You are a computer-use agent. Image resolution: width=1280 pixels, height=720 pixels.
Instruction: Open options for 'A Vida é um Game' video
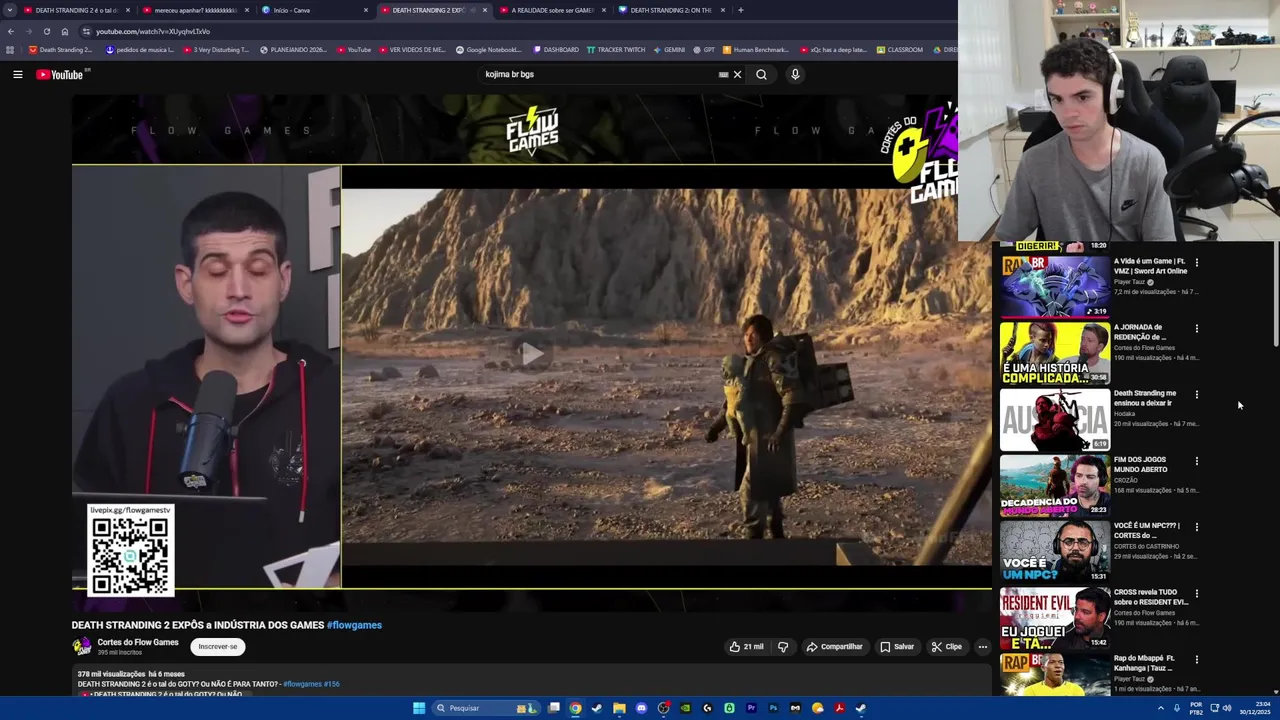[x=1197, y=262]
